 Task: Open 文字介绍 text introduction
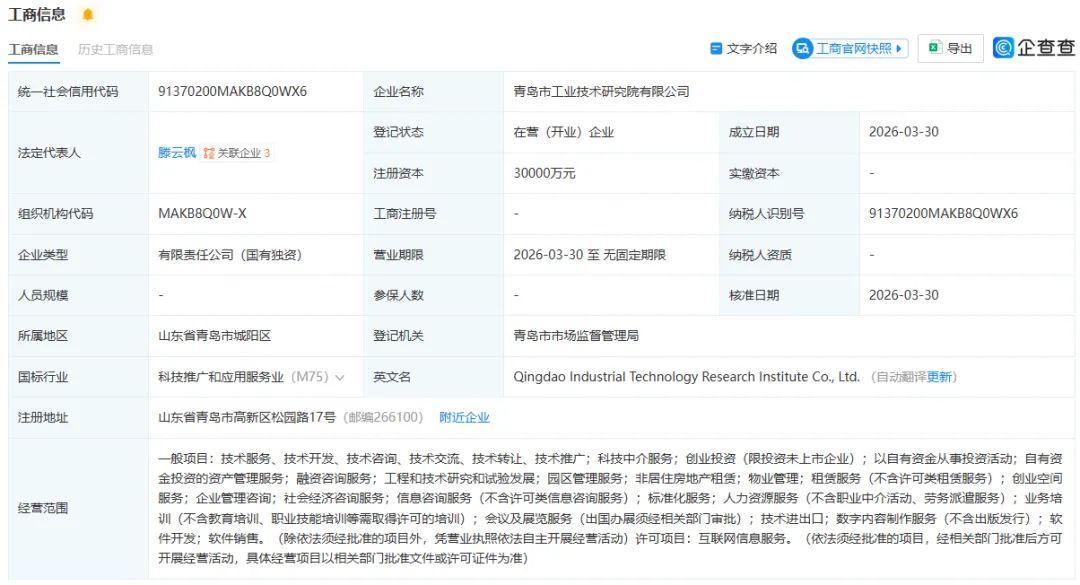click(x=743, y=48)
